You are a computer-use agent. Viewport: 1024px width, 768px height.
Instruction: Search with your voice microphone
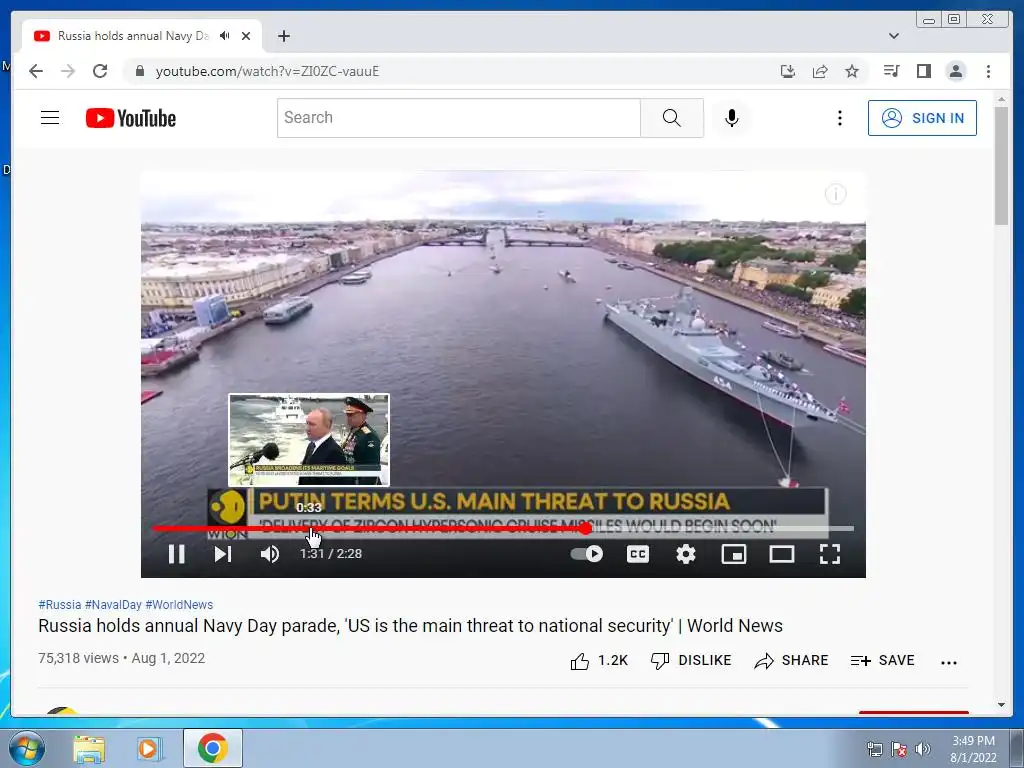pos(732,118)
